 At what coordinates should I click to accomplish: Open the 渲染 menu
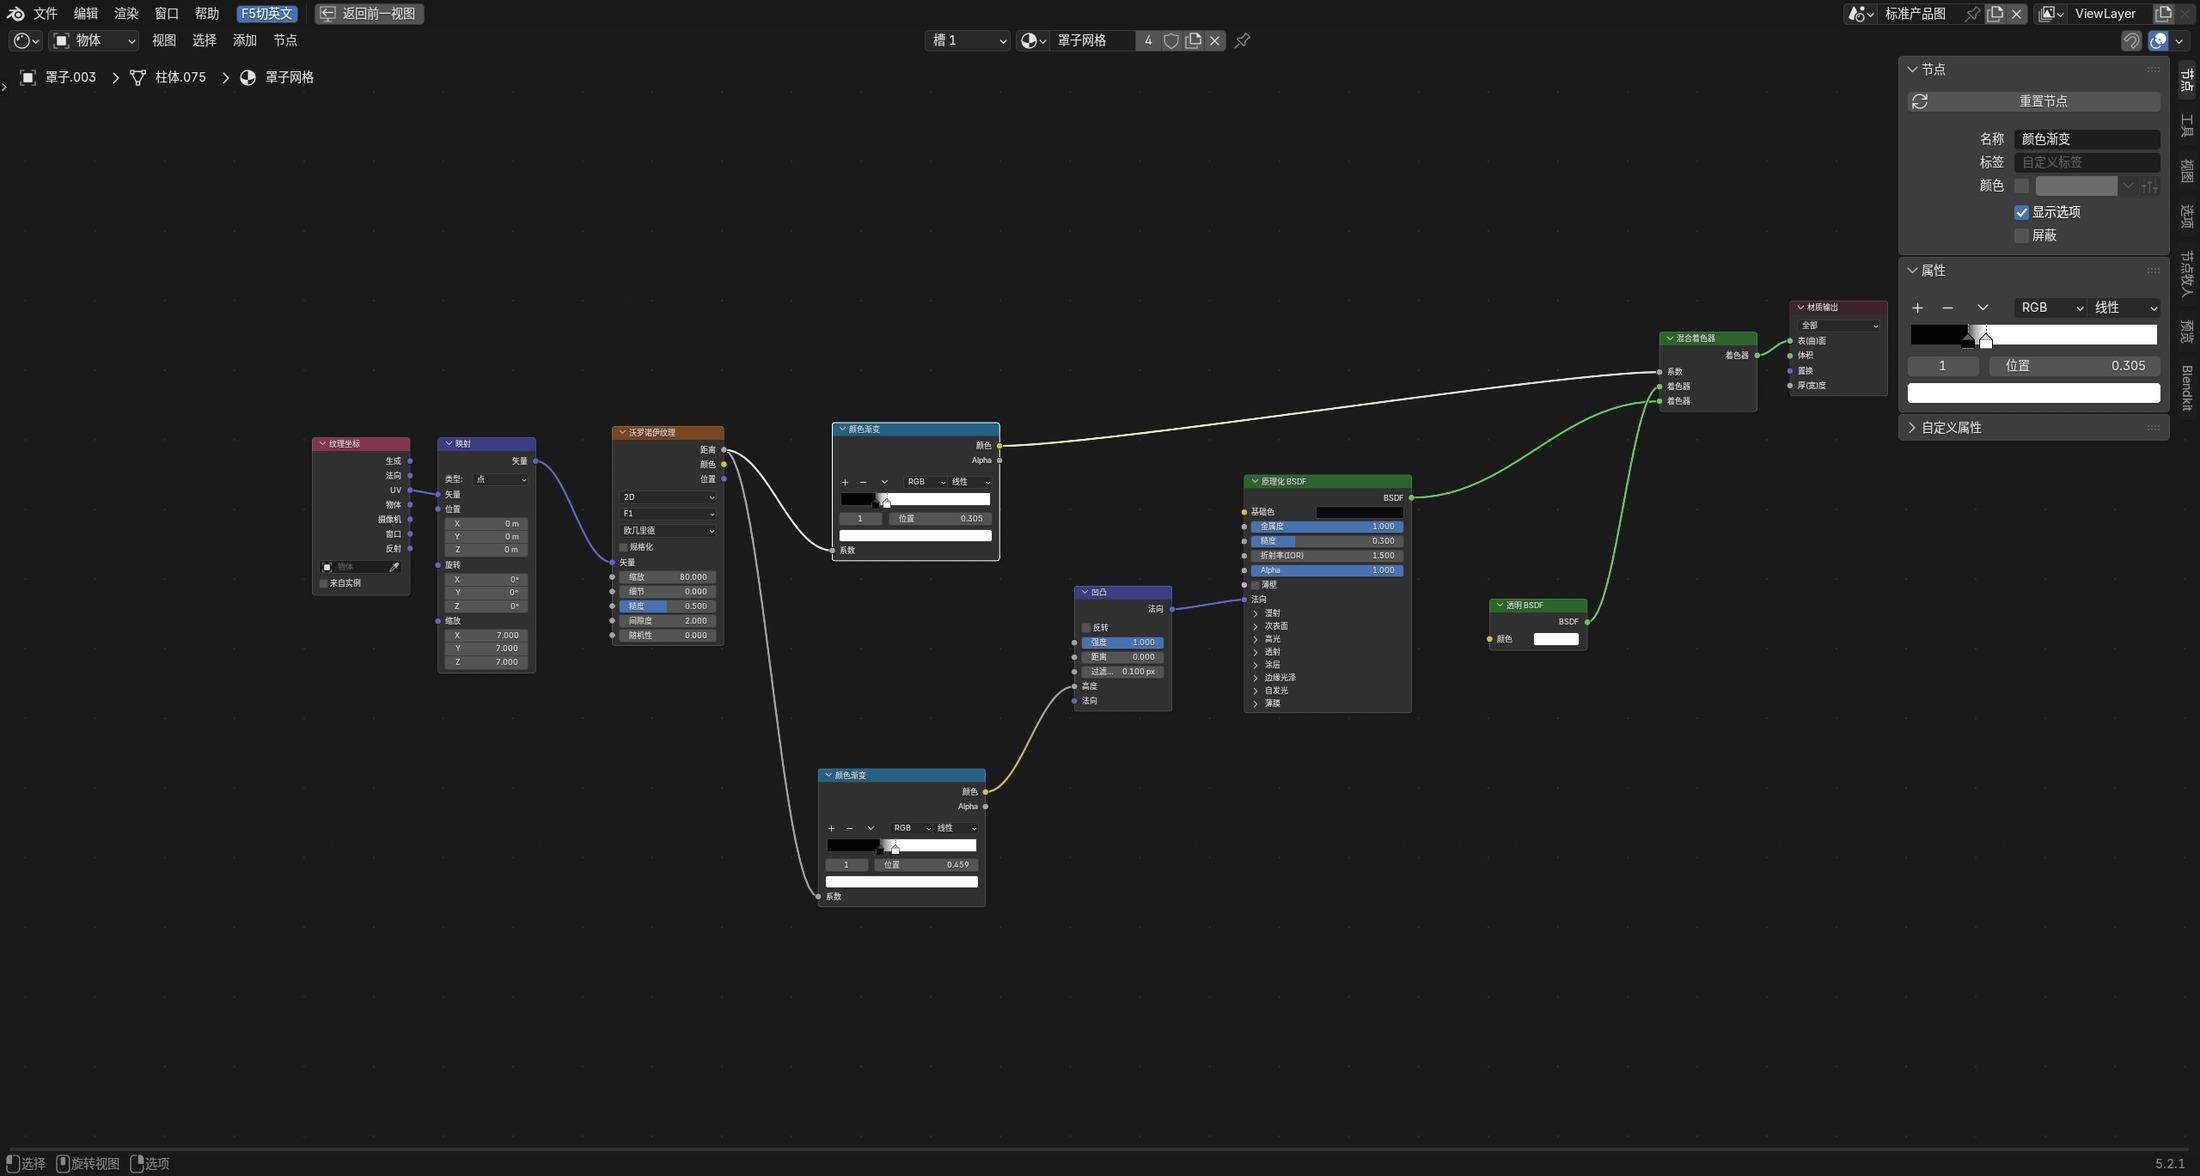coord(126,14)
